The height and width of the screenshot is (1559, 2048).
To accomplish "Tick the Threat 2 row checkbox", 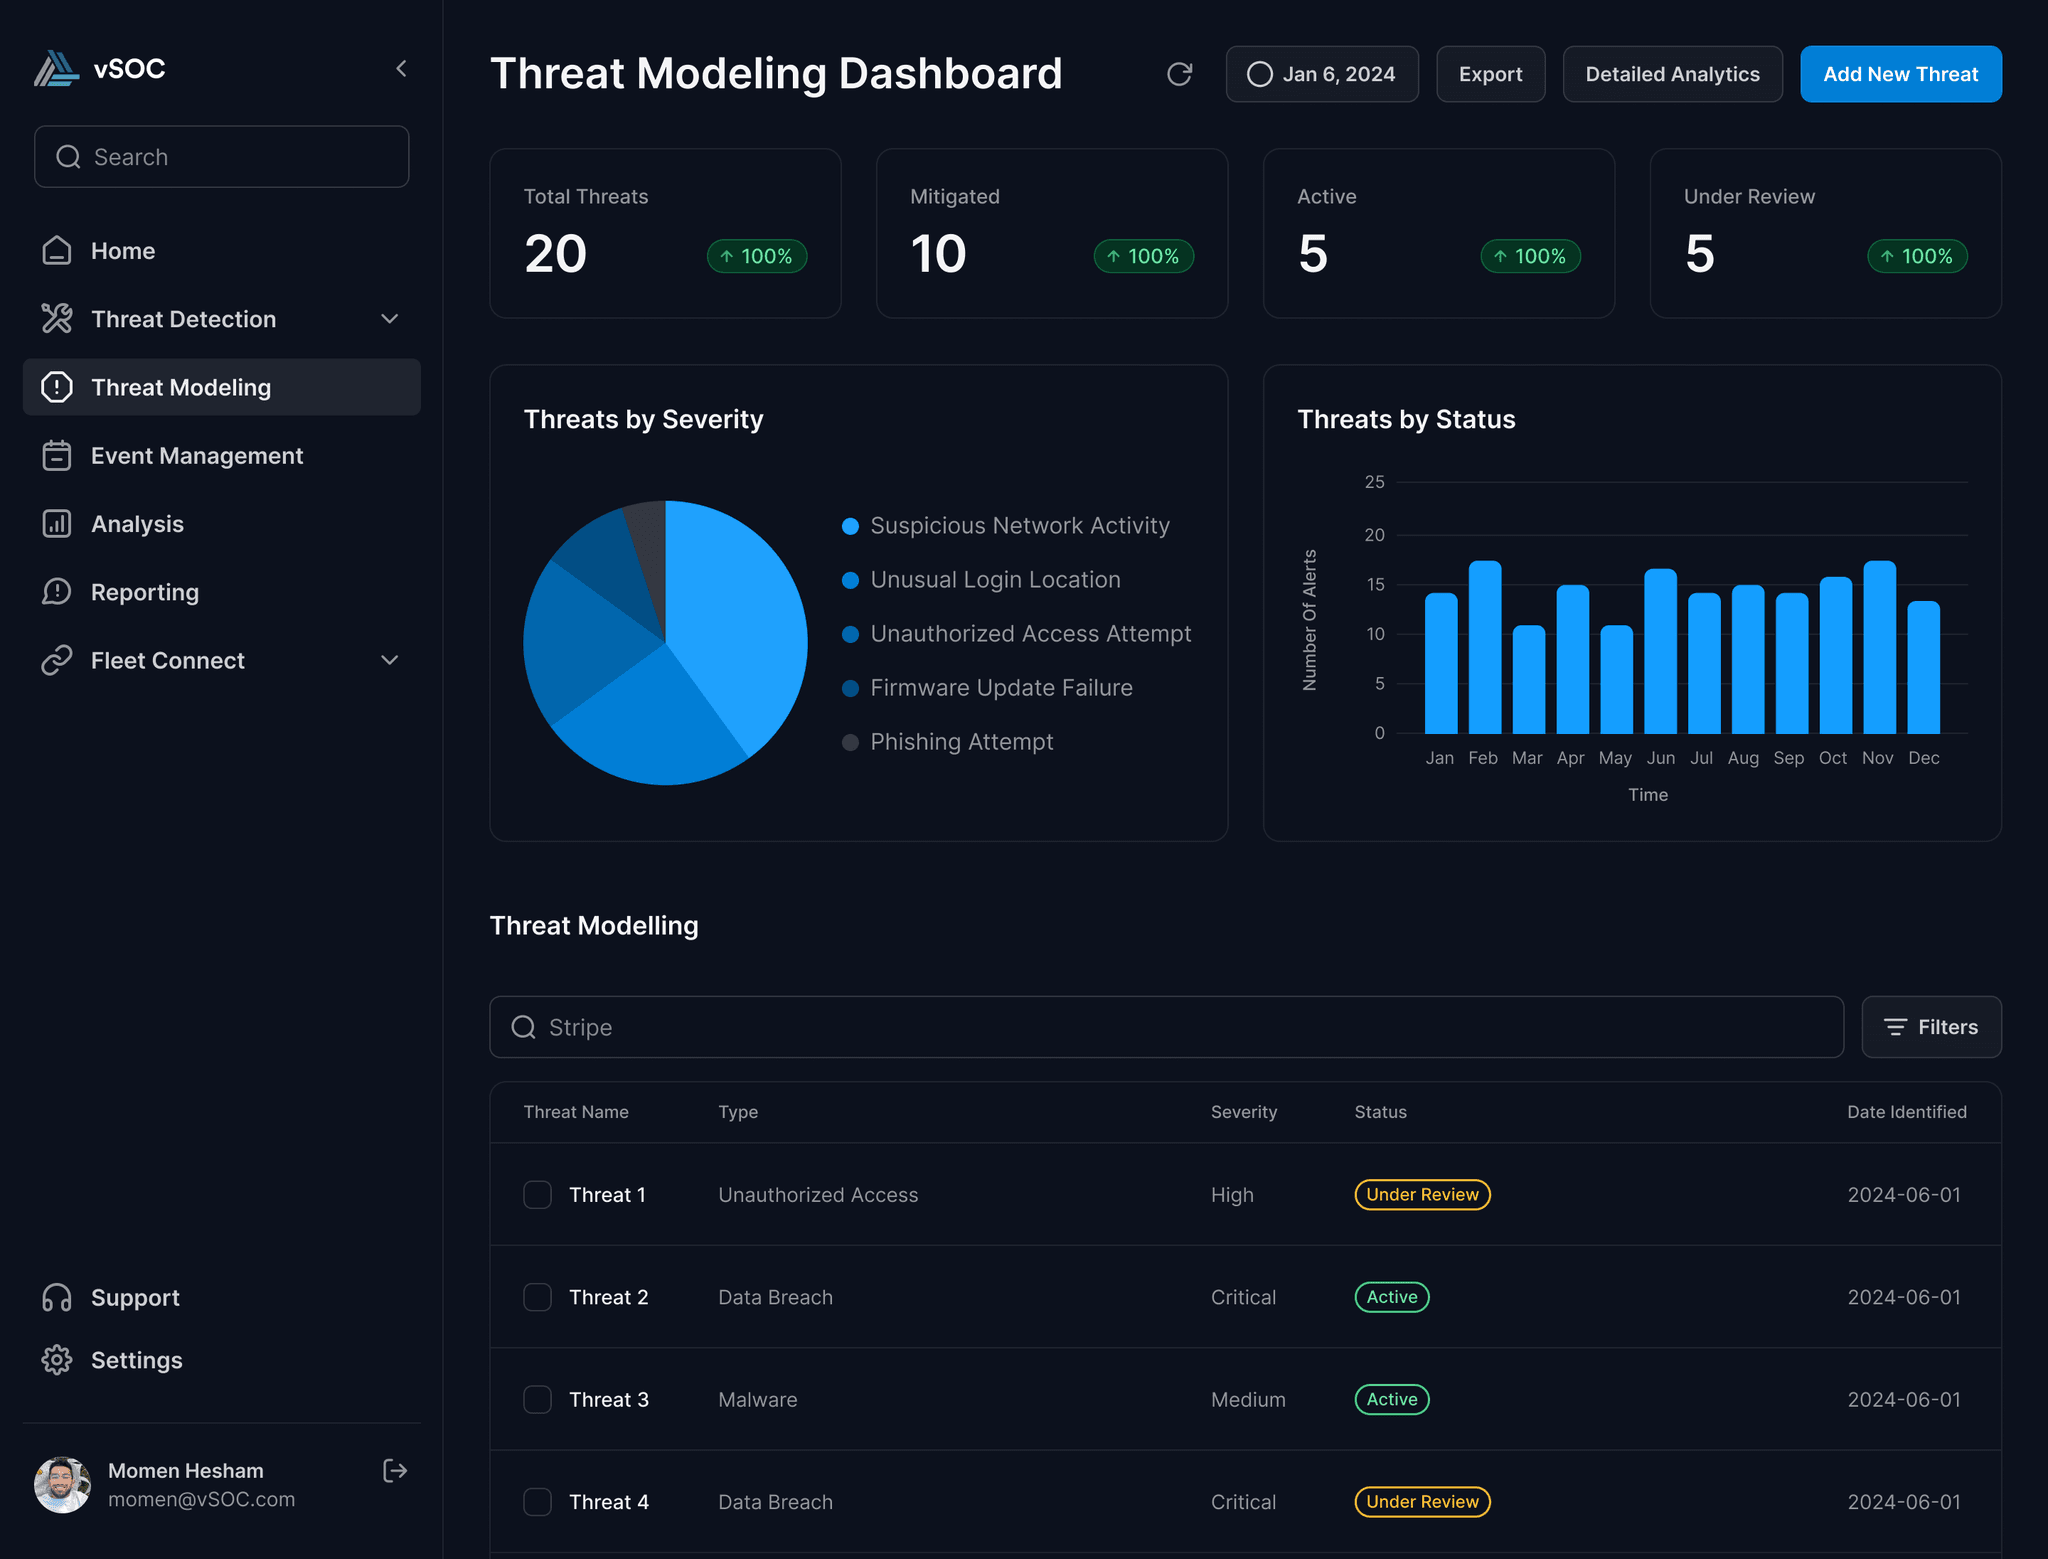I will pyautogui.click(x=537, y=1296).
